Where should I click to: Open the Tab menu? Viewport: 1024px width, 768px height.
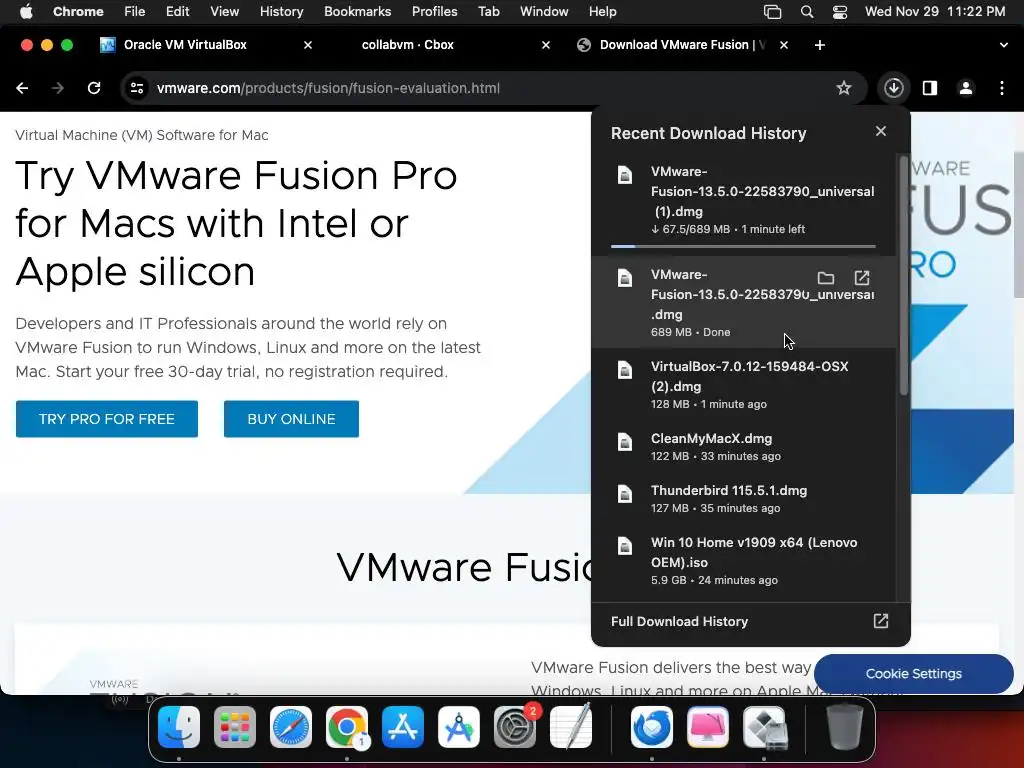point(488,12)
